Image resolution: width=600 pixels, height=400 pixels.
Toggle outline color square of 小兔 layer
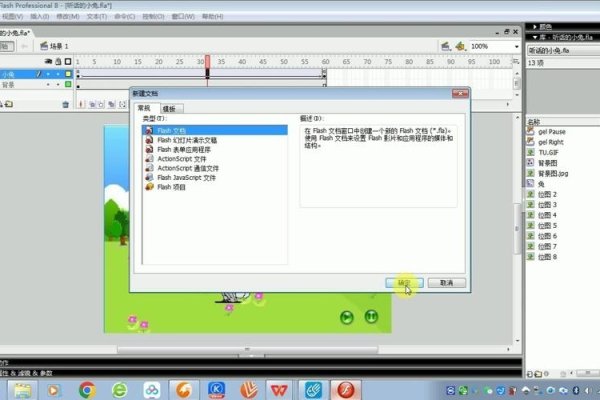point(68,74)
